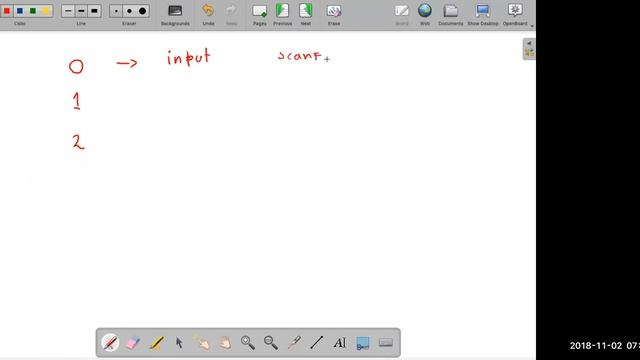
Task: Choose the thin line width
Action: pyautogui.click(x=68, y=11)
